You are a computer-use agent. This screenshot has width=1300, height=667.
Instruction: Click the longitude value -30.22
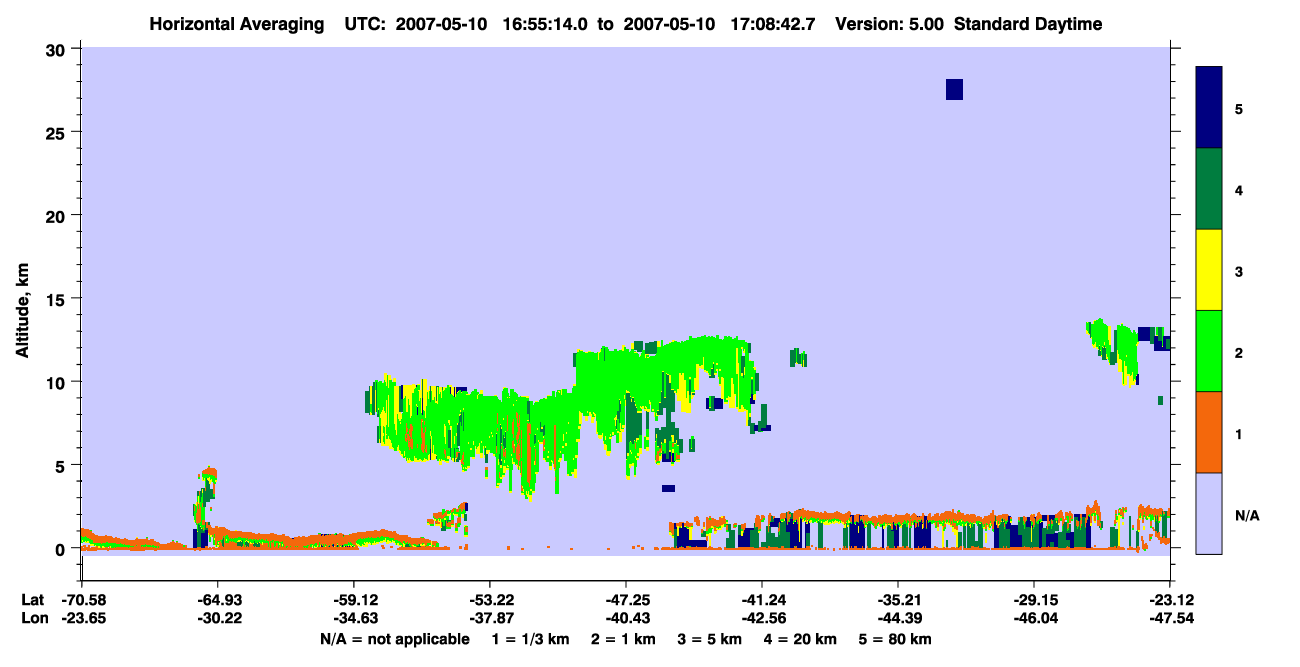(x=218, y=619)
